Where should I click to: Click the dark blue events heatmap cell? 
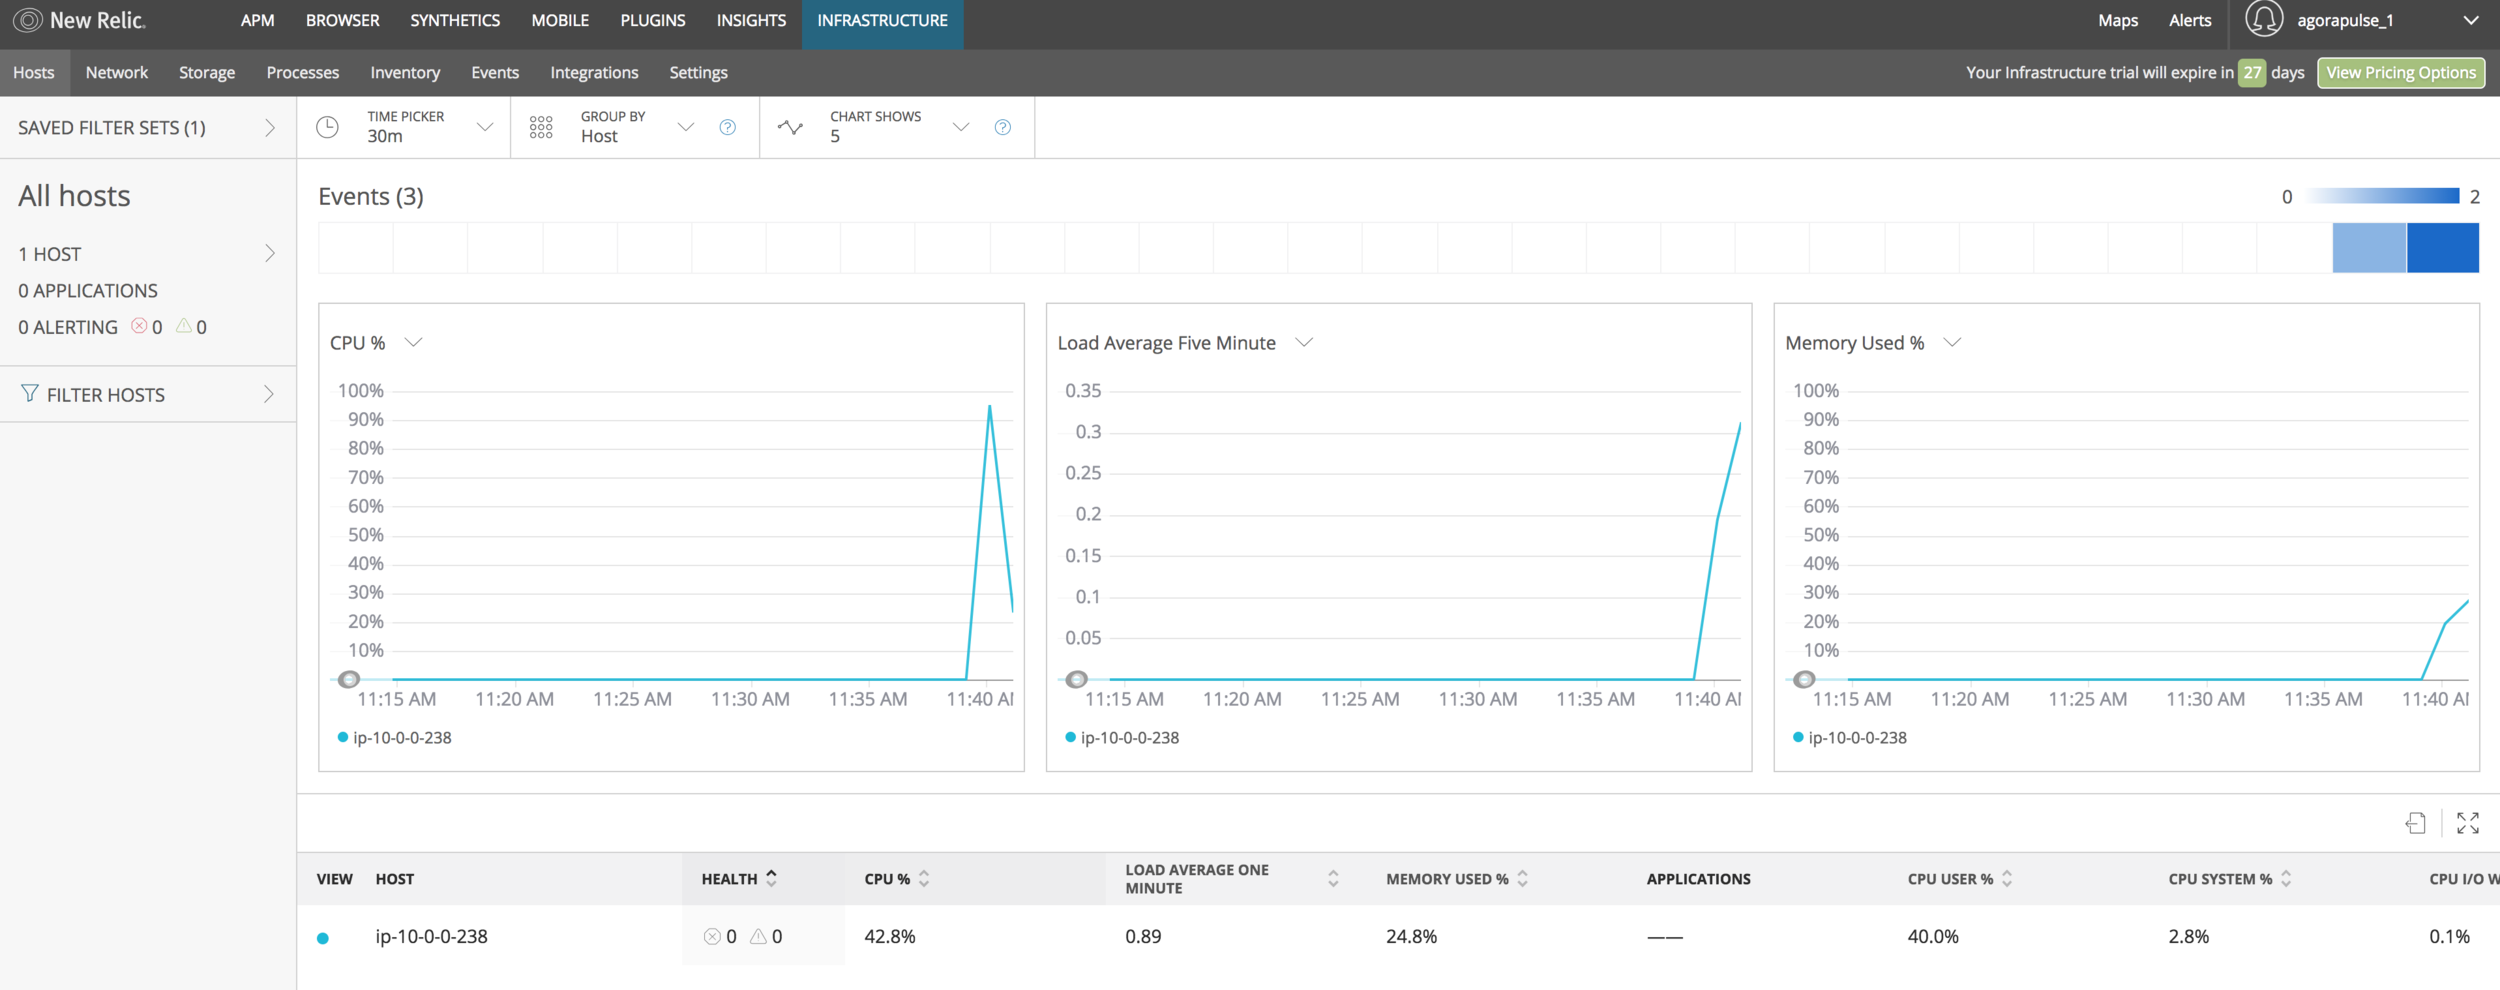[x=2443, y=248]
